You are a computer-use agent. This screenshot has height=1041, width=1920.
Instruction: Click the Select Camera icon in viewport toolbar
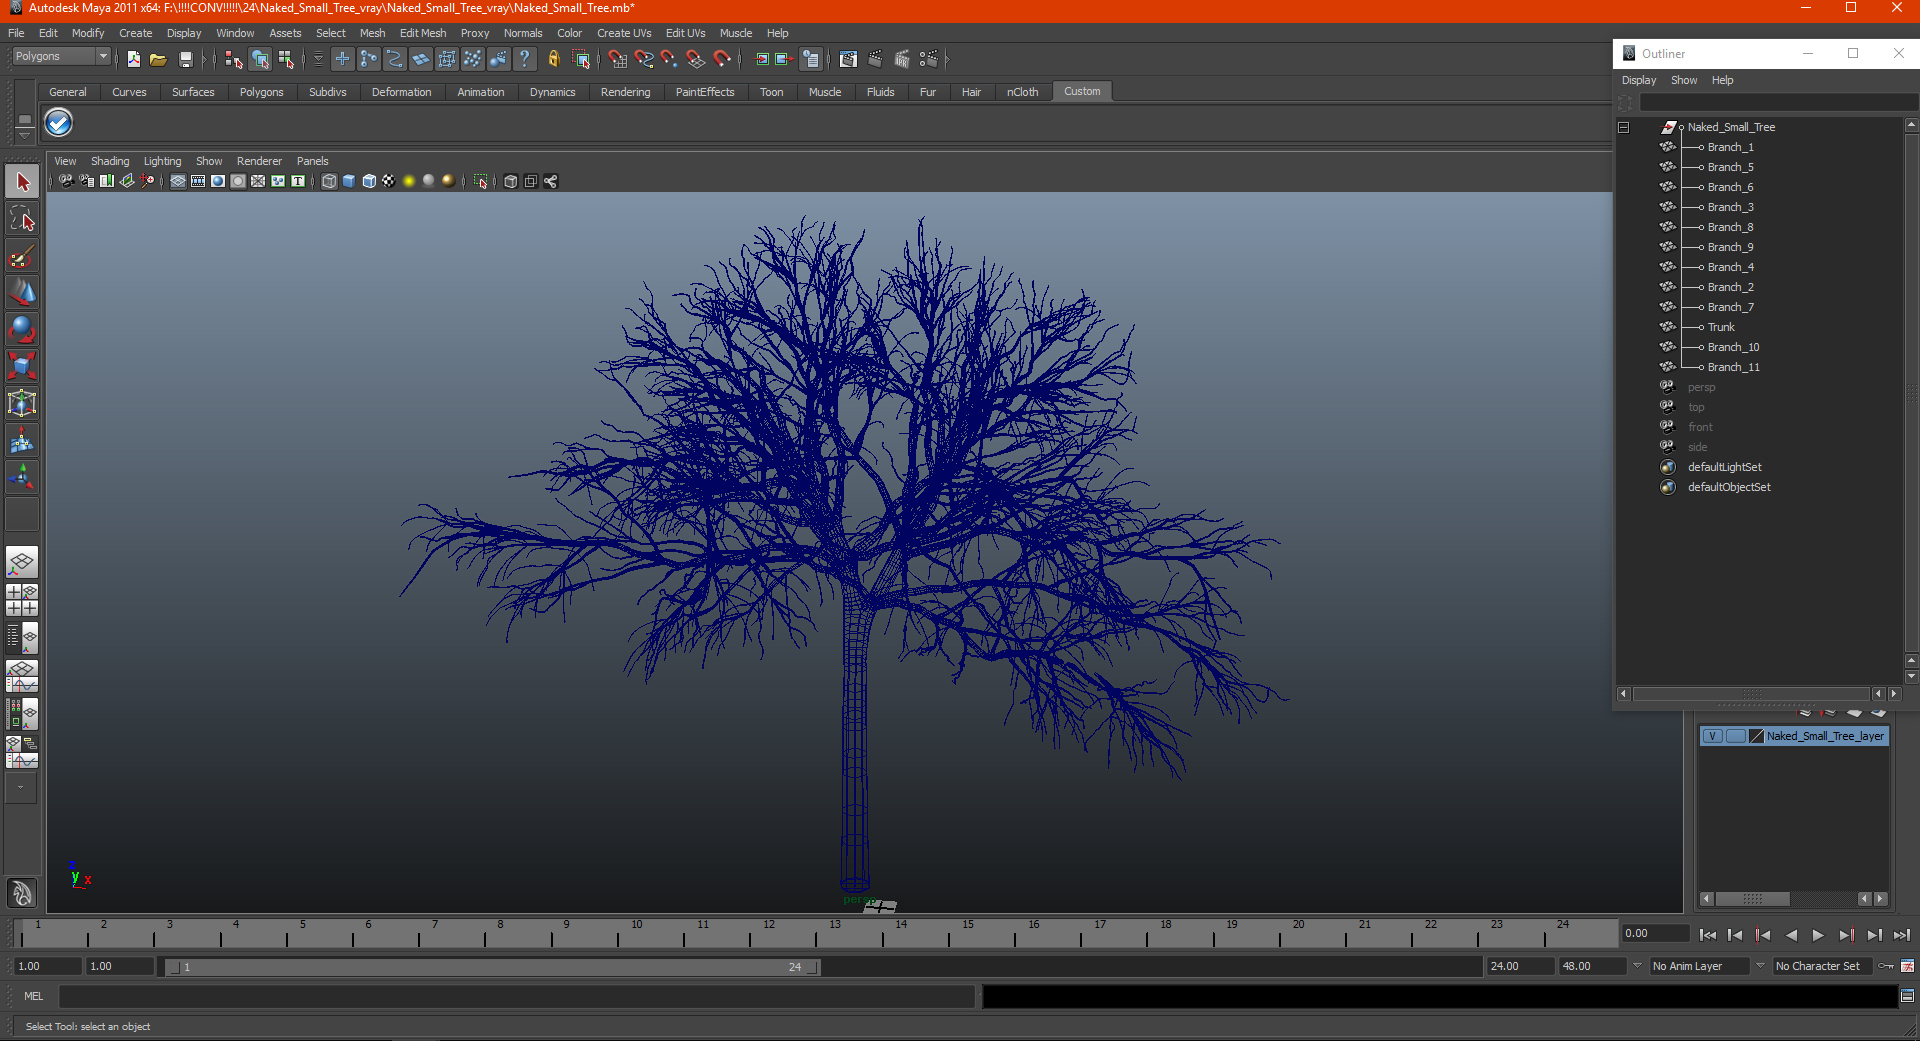(x=66, y=181)
